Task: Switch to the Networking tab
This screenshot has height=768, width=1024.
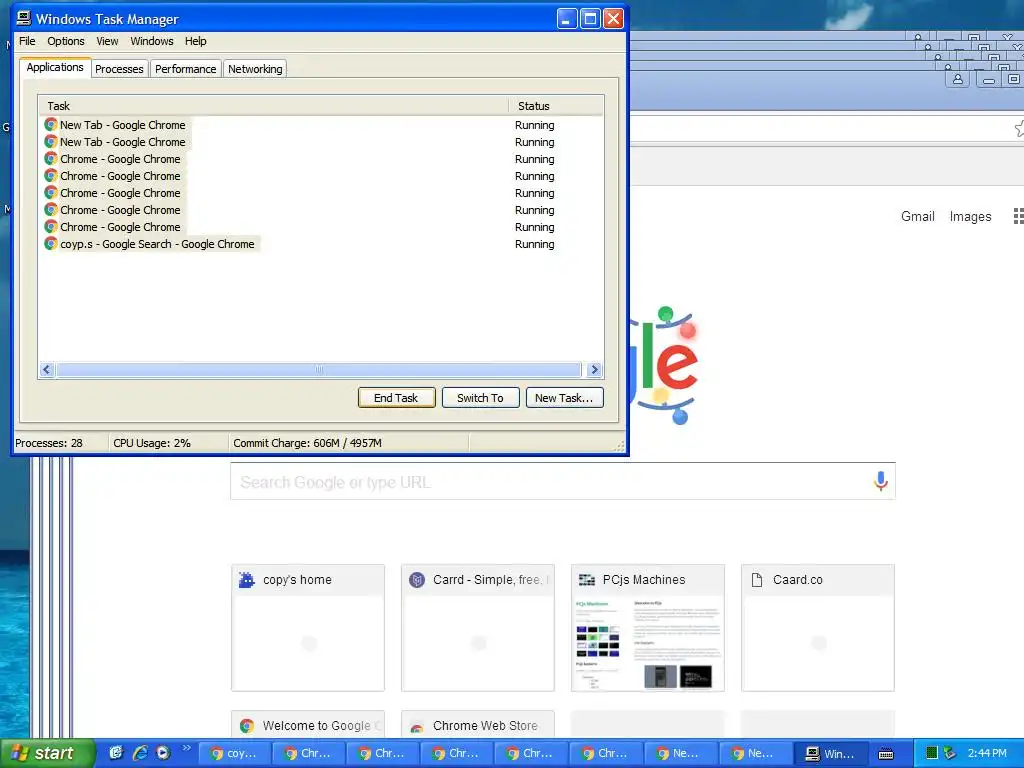Action: (255, 69)
